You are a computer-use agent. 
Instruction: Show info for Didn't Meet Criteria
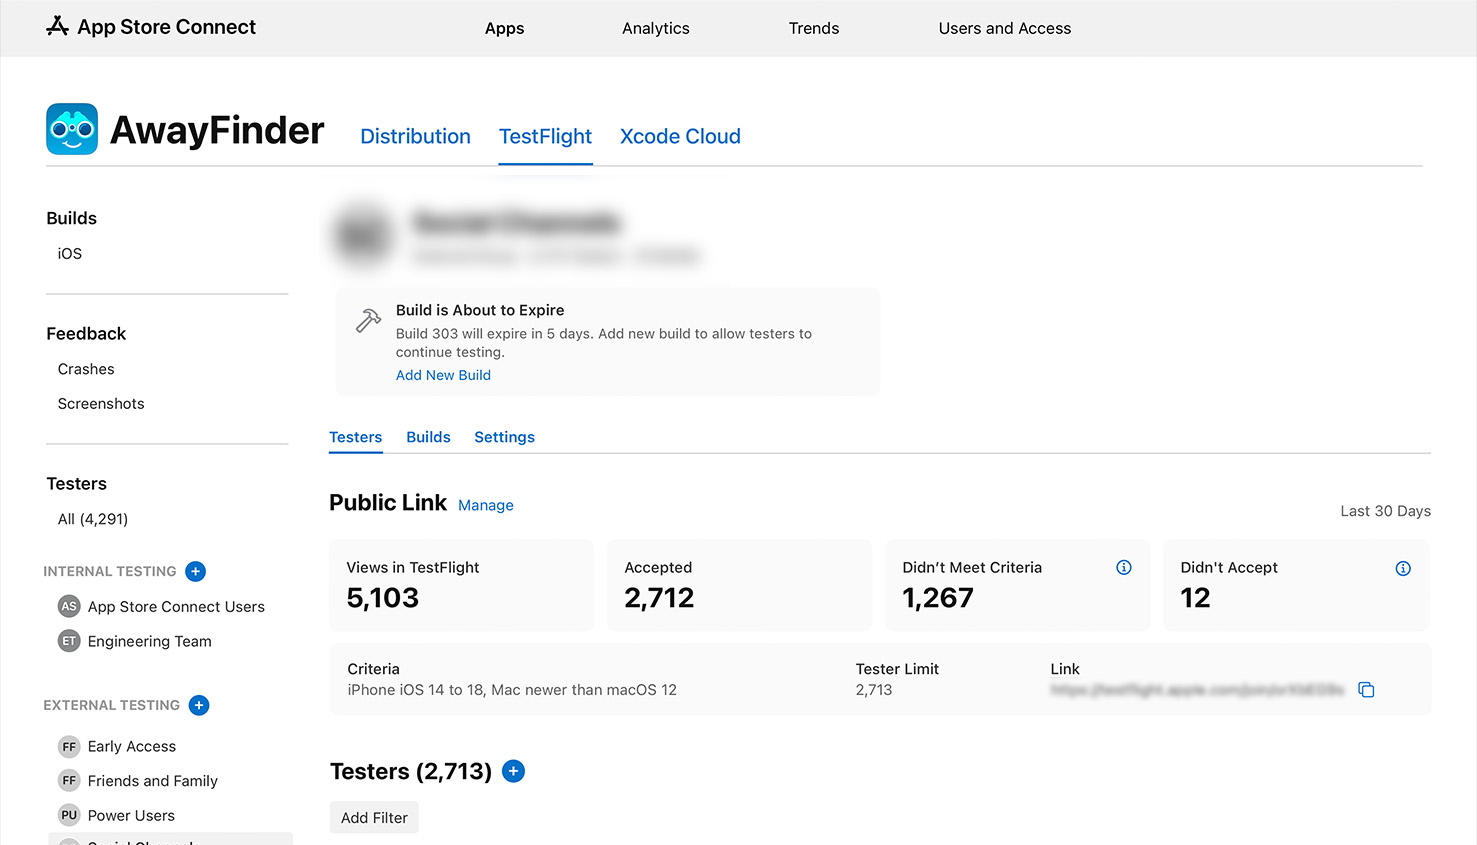click(x=1124, y=568)
